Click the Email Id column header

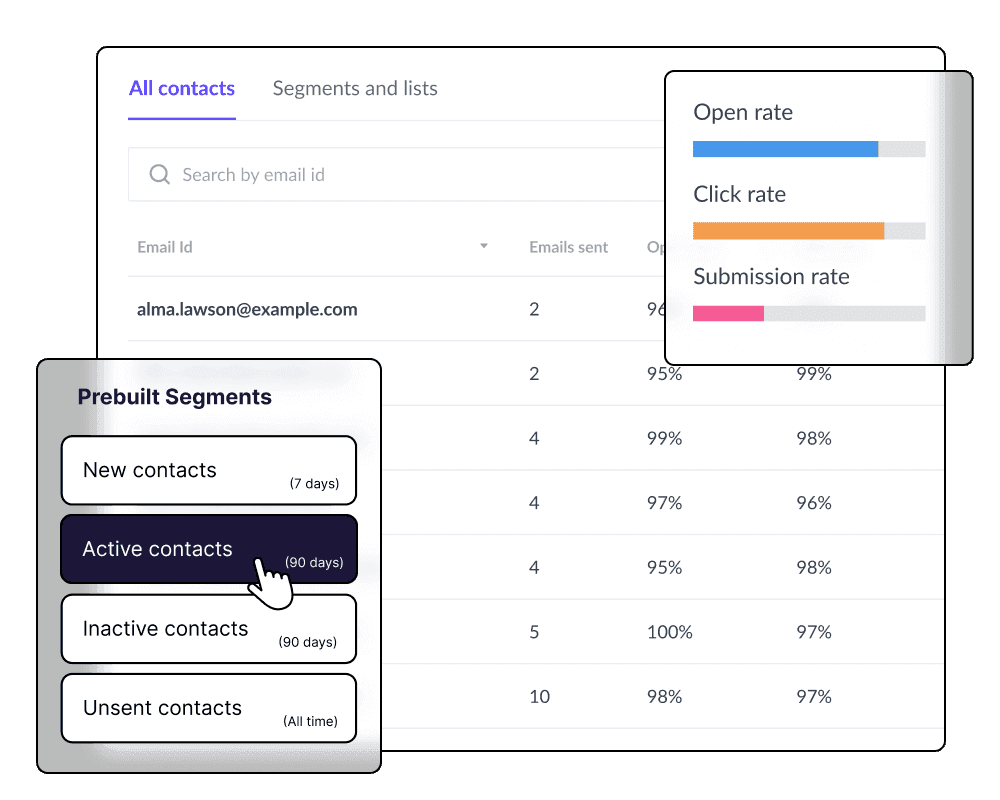coord(165,247)
